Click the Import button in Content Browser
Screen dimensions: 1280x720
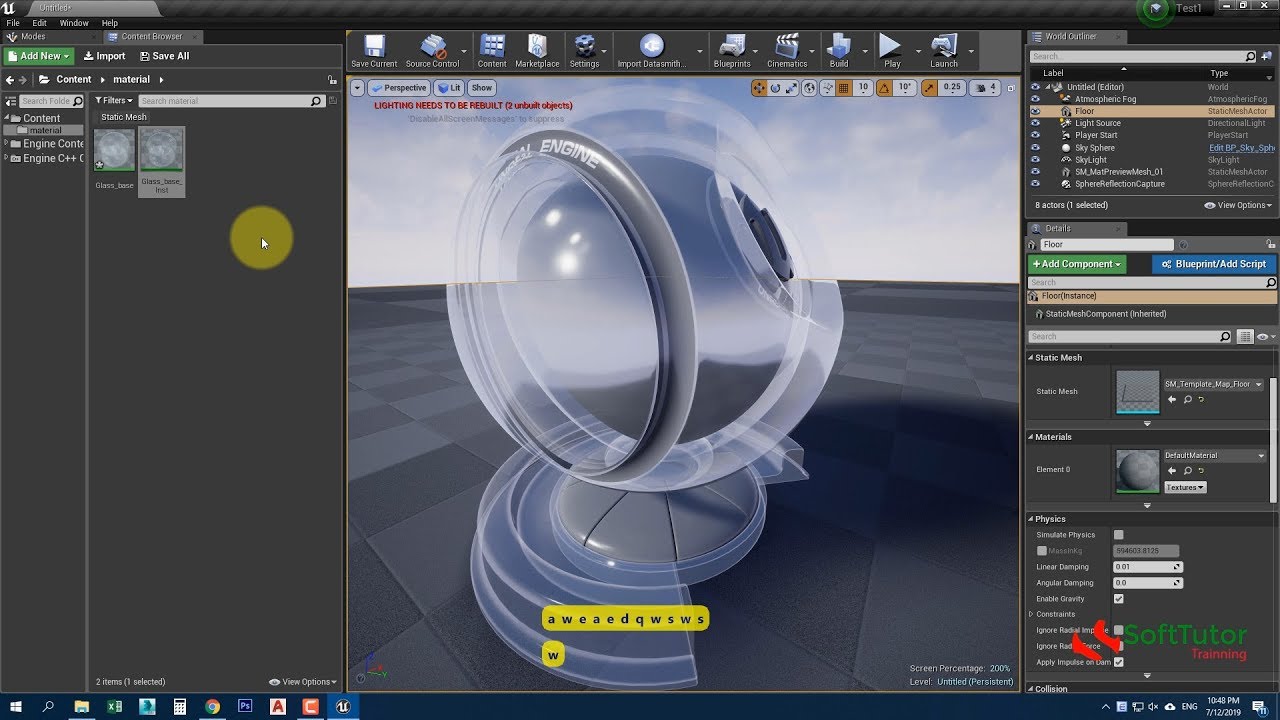[x=104, y=56]
